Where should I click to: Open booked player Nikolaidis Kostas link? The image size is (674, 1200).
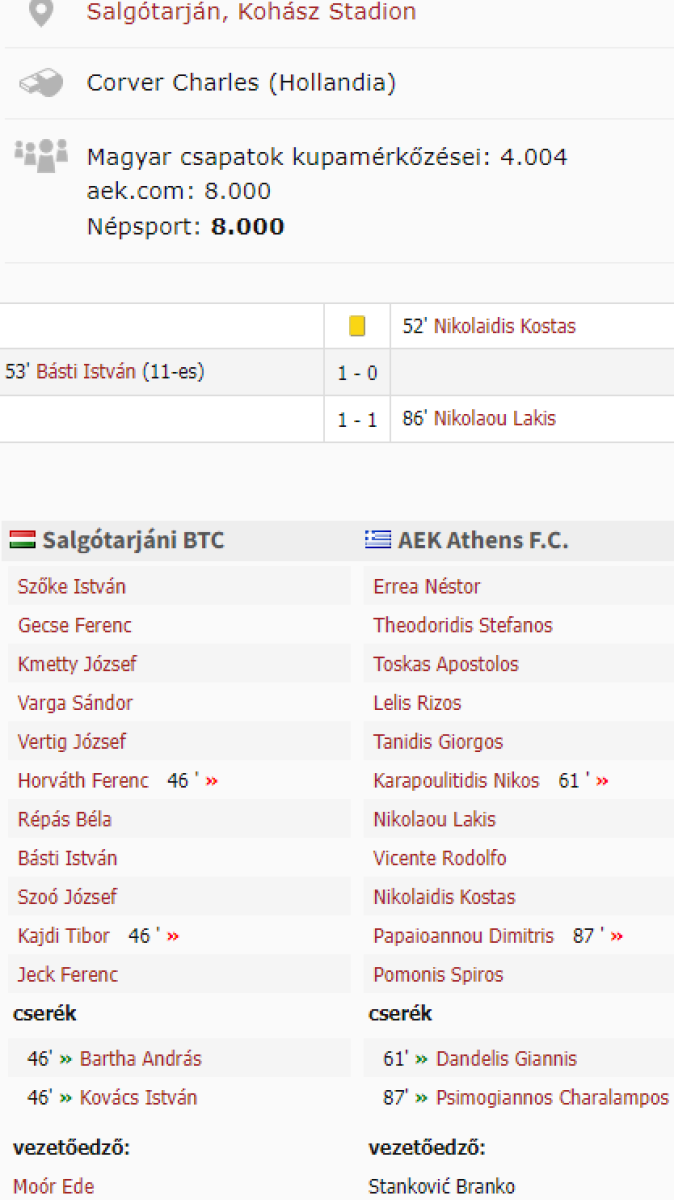tap(504, 326)
